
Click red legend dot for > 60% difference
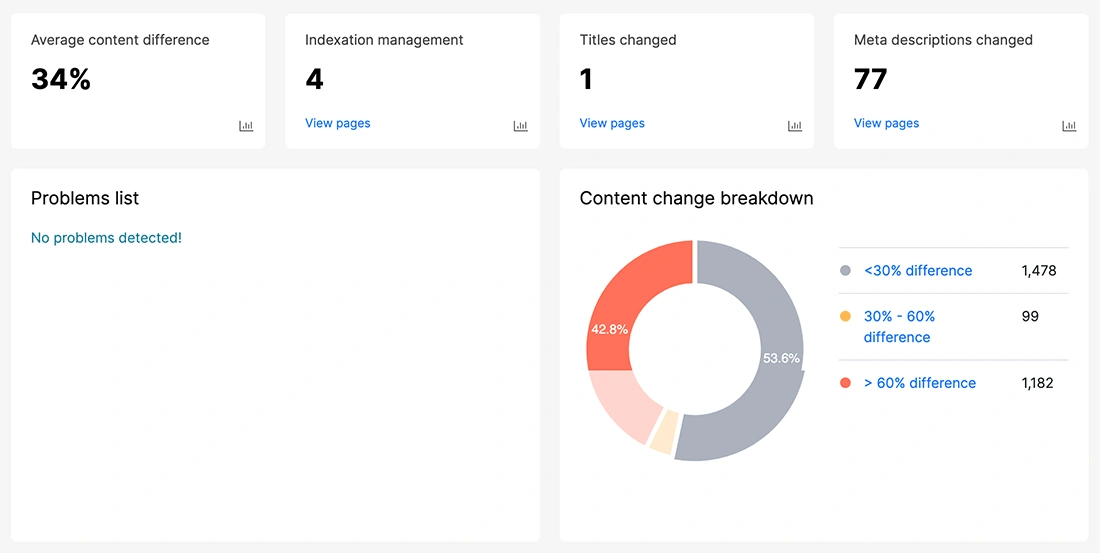845,383
